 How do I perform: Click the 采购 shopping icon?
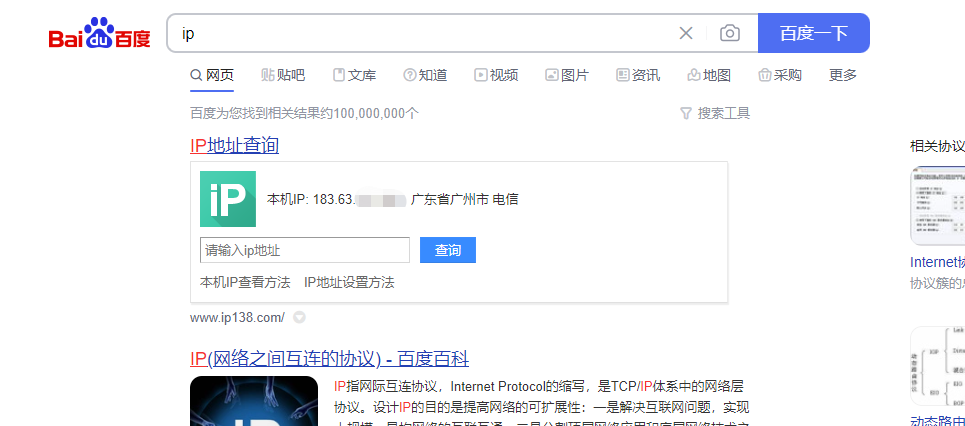[x=764, y=76]
